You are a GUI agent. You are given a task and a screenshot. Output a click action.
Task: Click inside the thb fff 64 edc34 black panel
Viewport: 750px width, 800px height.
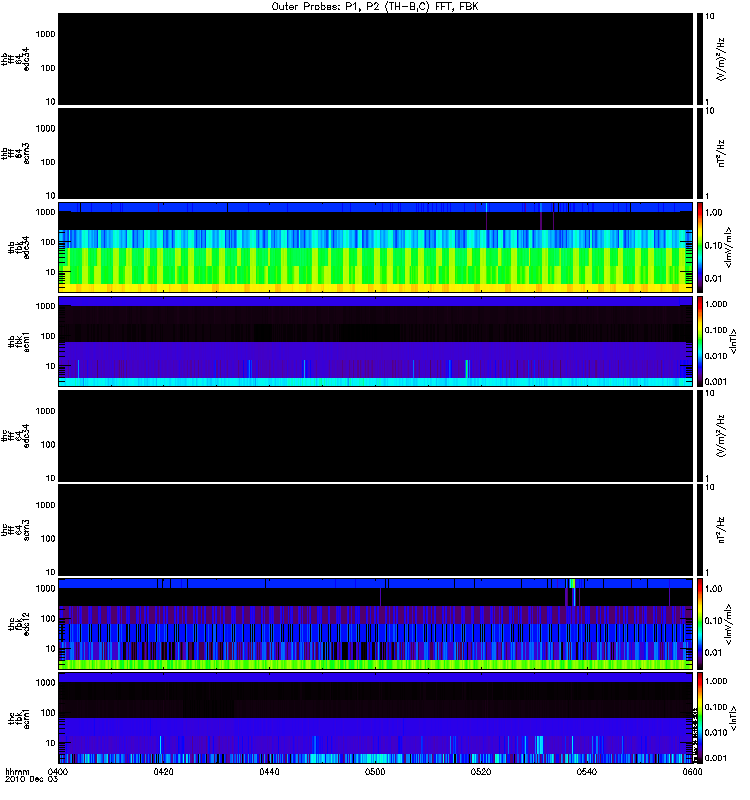tap(375, 59)
